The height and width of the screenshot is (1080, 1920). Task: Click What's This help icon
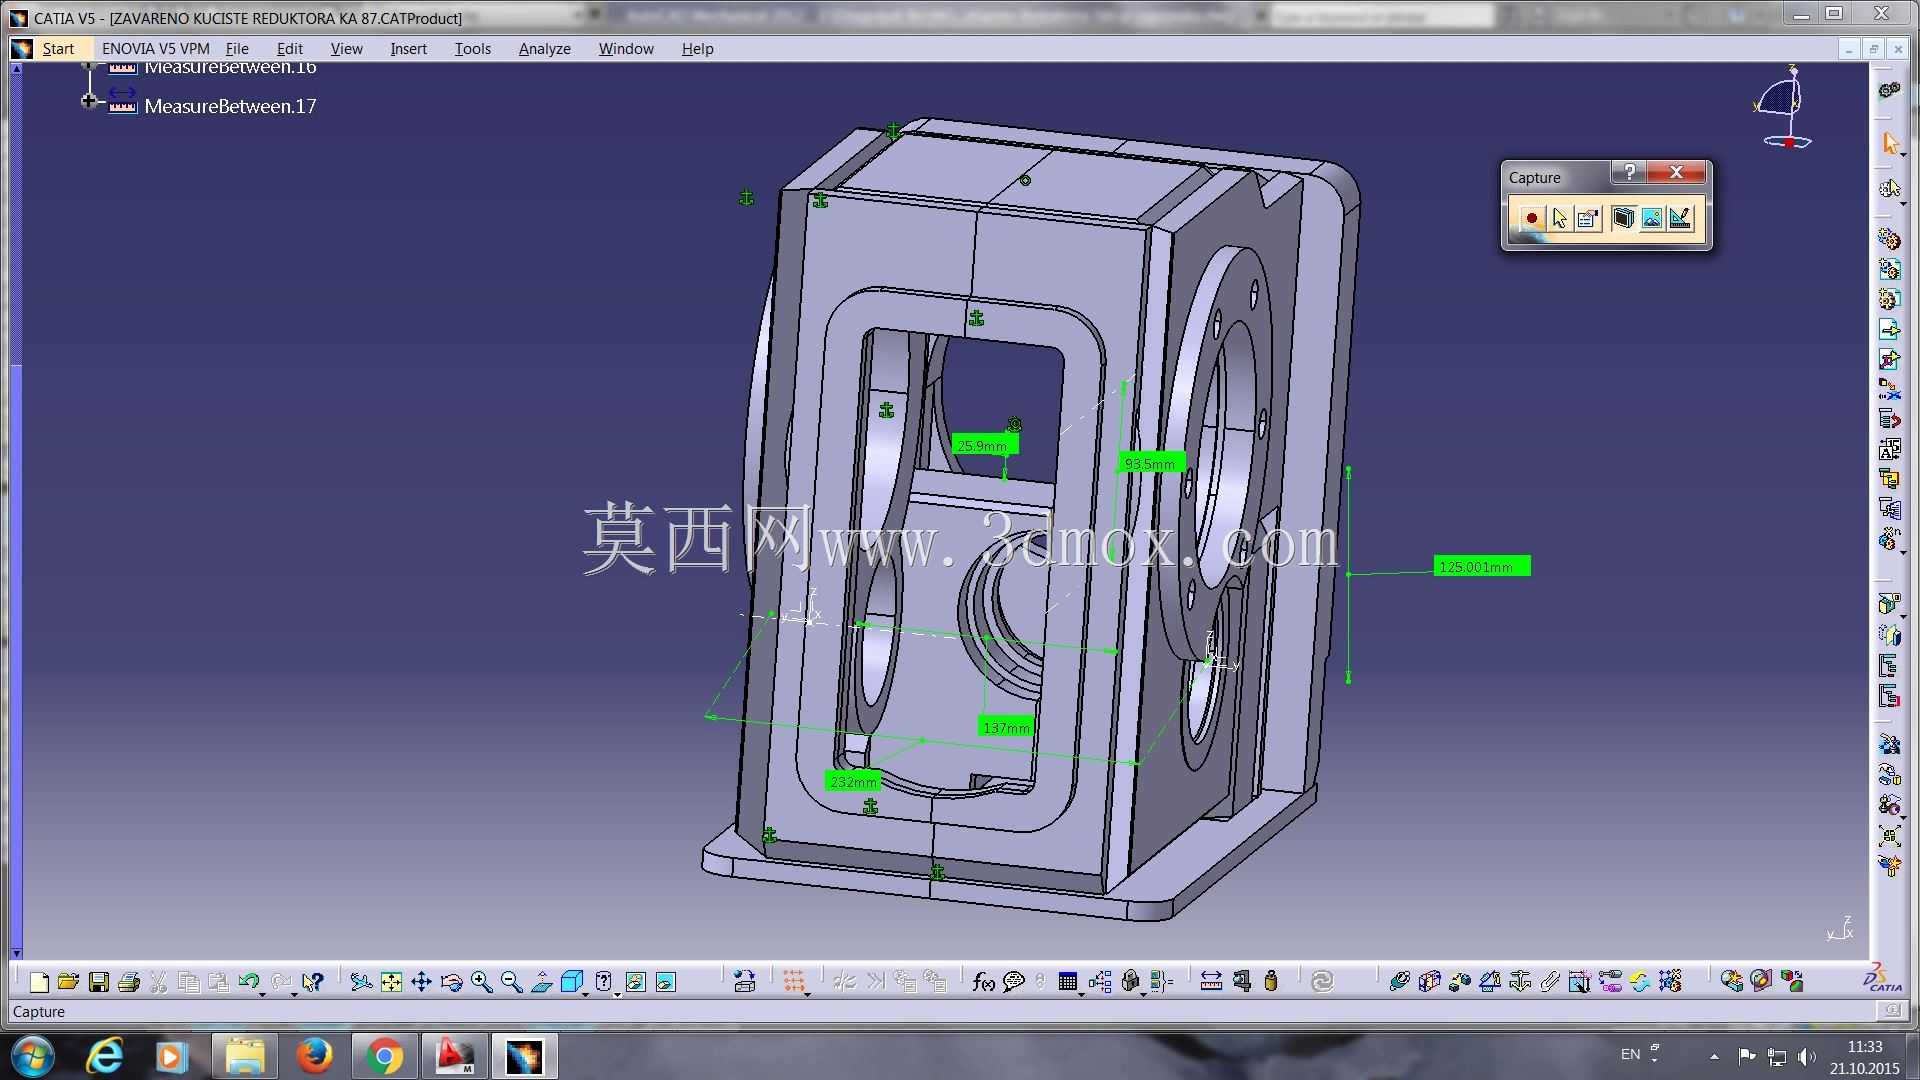coord(312,982)
